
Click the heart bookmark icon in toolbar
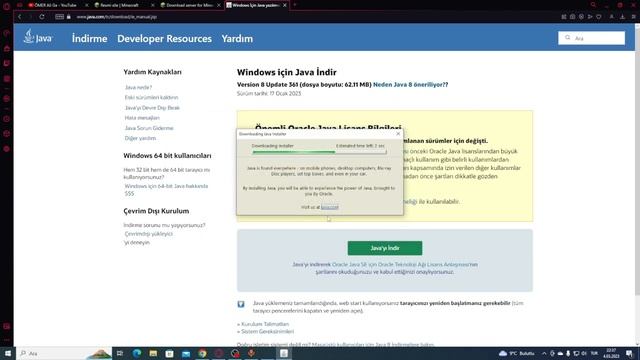click(x=599, y=17)
